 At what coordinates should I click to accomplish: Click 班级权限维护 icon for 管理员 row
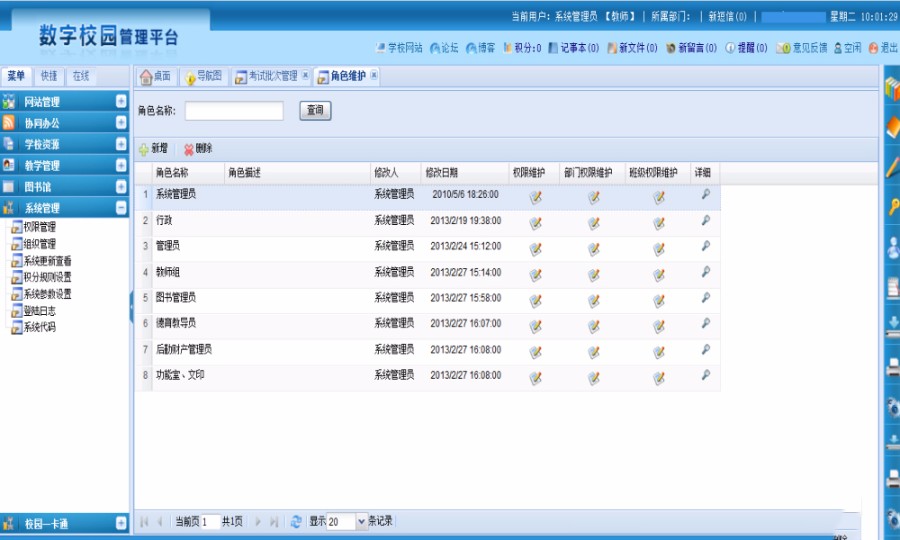(x=659, y=248)
